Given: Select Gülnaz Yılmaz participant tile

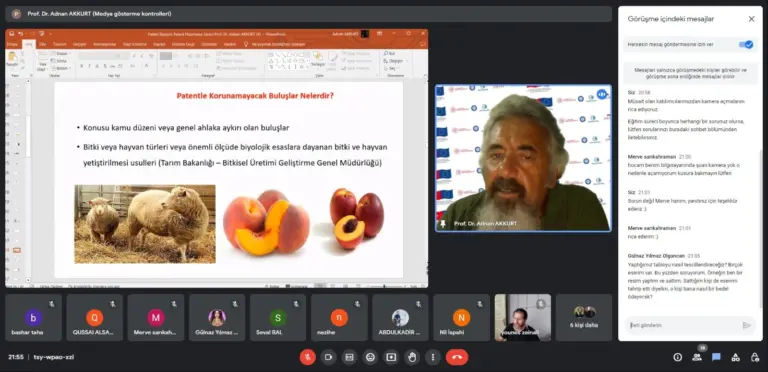Looking at the screenshot, I should click(x=217, y=317).
